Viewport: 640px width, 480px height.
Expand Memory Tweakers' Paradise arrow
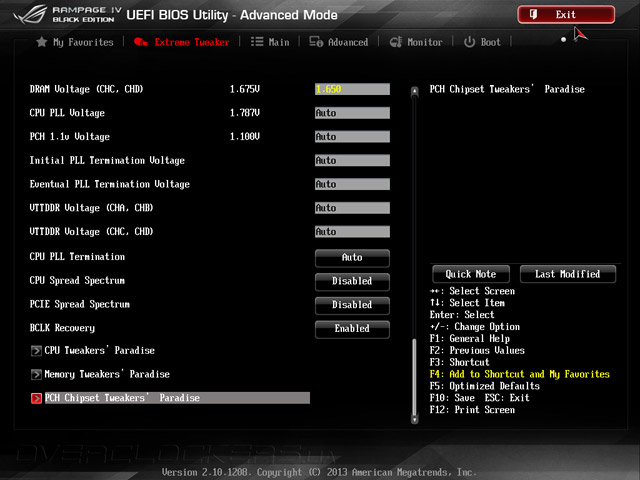click(36, 374)
